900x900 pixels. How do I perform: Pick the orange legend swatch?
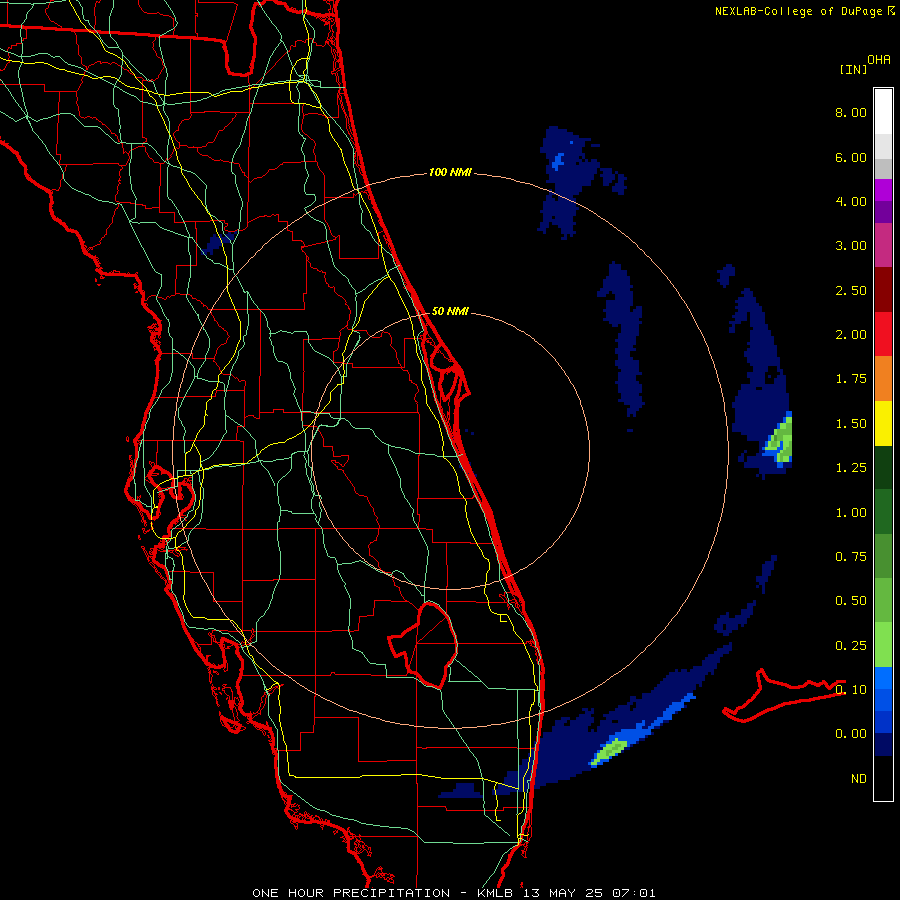click(x=883, y=379)
